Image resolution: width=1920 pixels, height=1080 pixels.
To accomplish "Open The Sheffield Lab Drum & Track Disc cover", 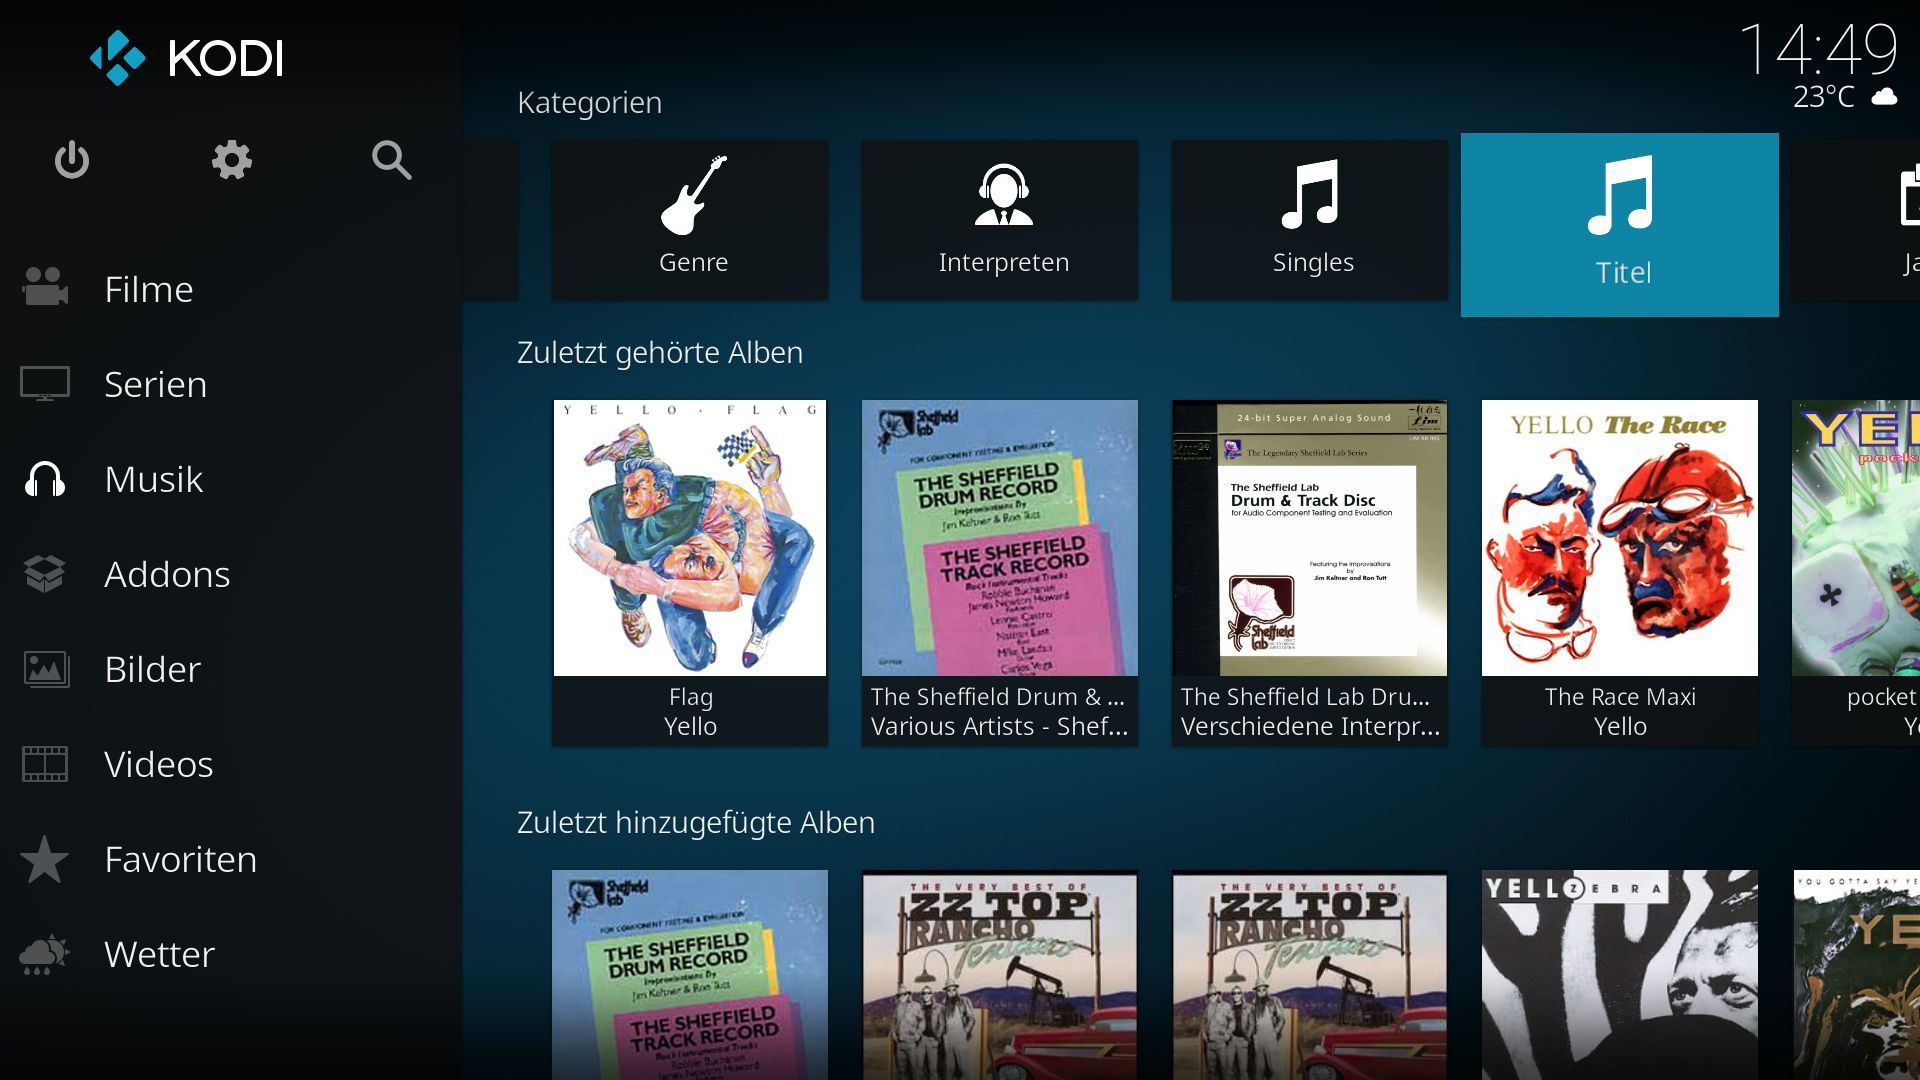I will pos(1310,538).
